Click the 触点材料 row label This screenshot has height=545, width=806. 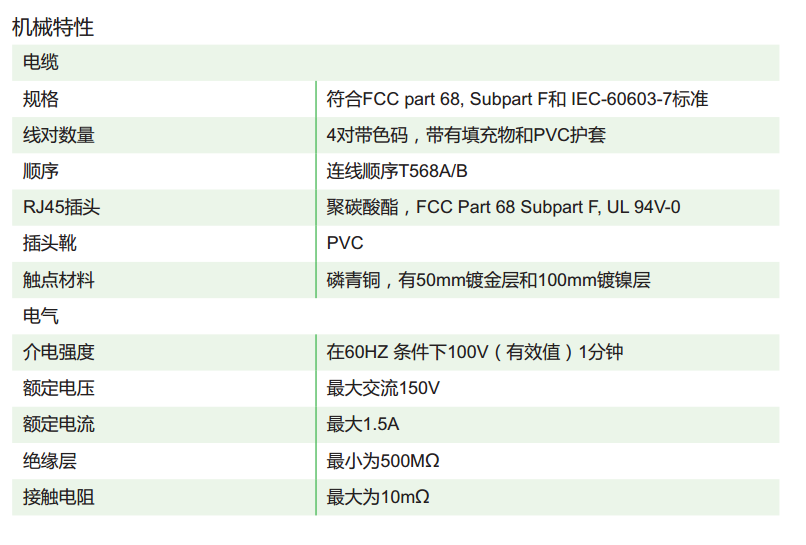pos(59,280)
